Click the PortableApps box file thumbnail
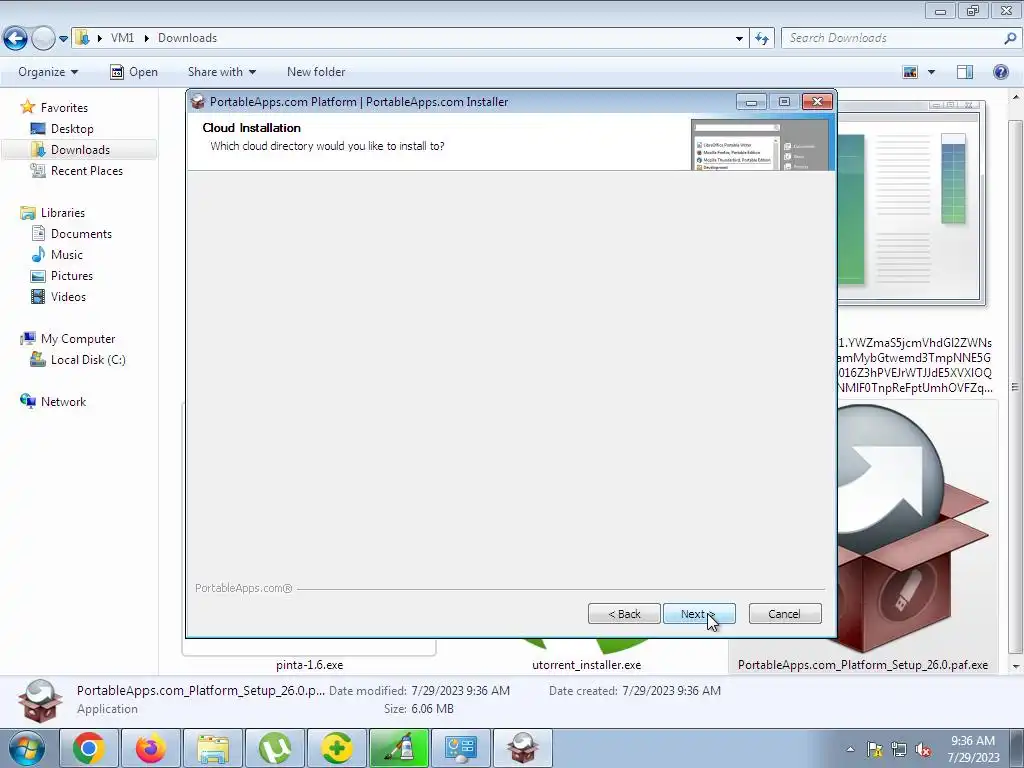This screenshot has height=768, width=1024. pos(914,529)
